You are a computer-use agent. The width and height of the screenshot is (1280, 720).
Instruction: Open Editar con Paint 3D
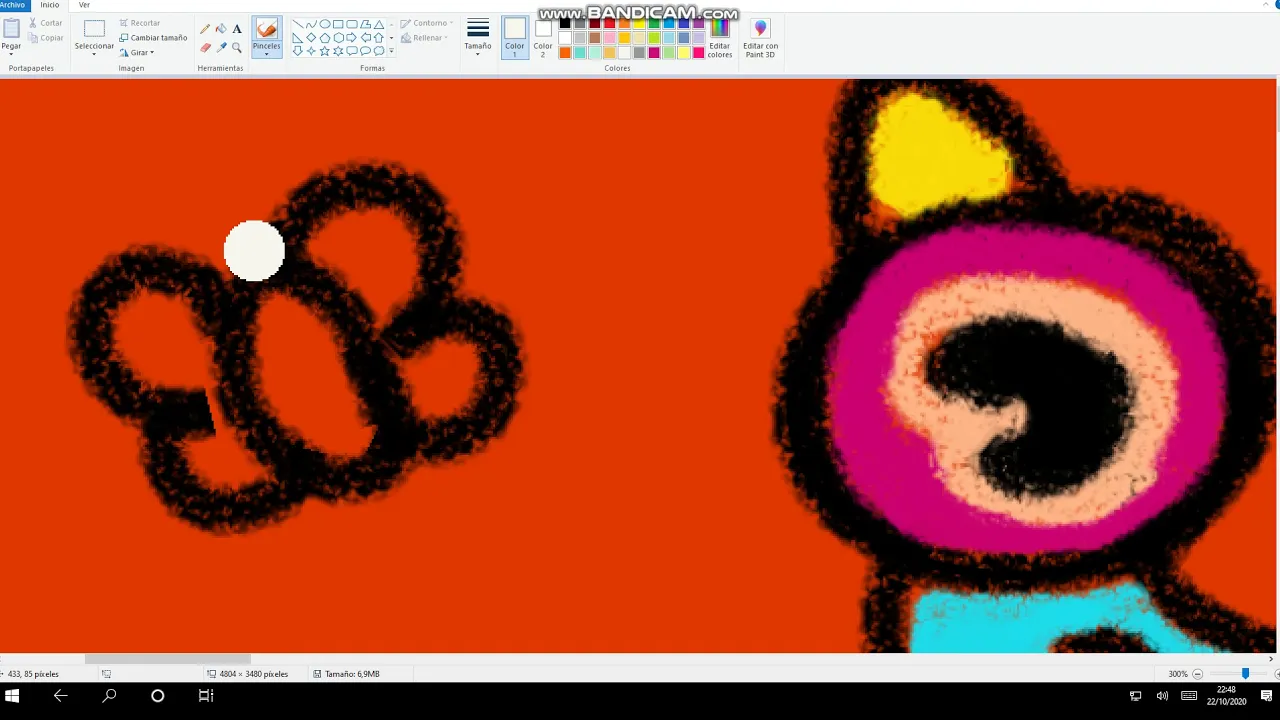[x=760, y=37]
